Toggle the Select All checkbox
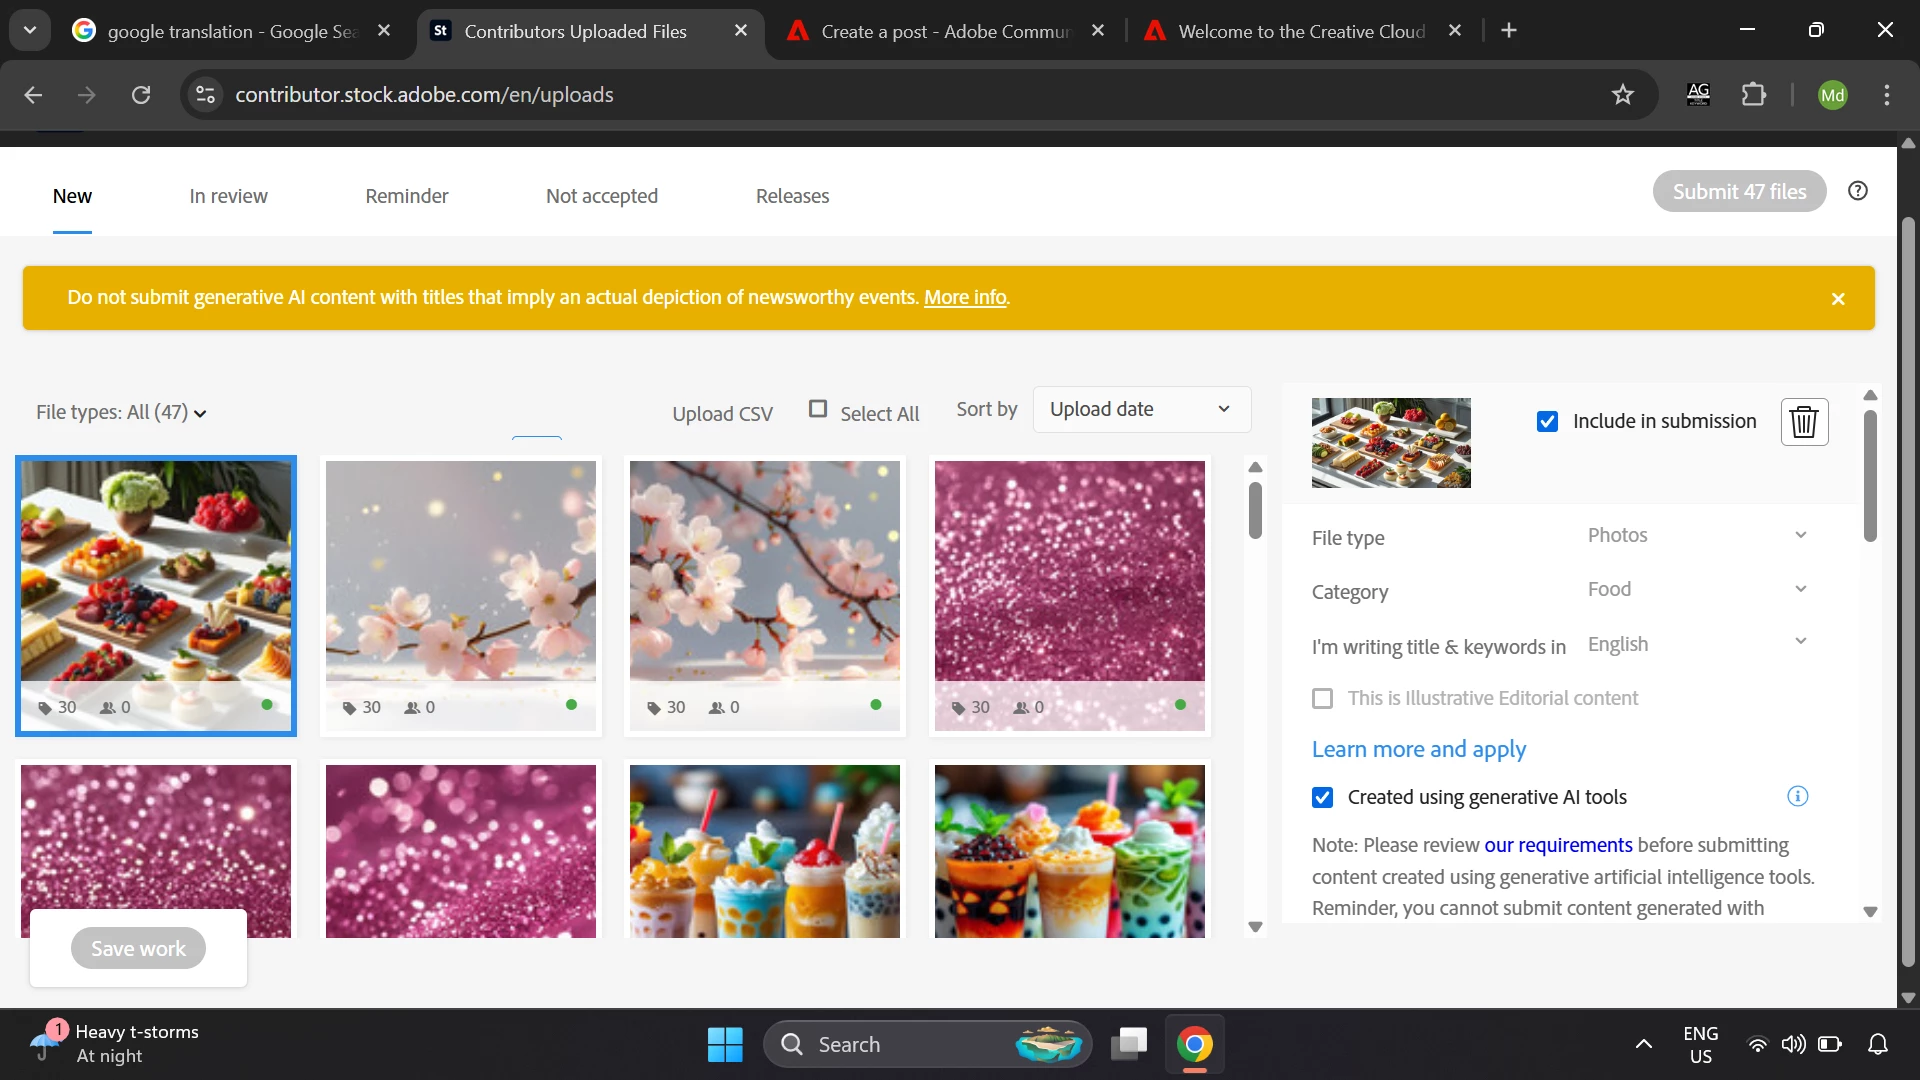 (x=818, y=409)
